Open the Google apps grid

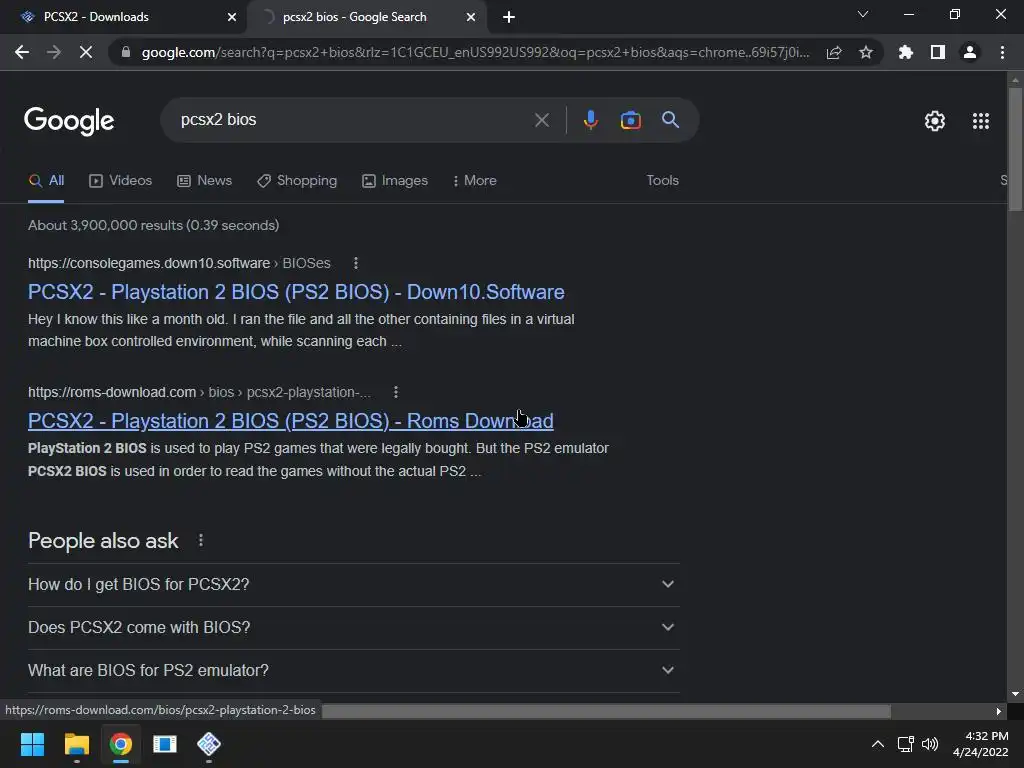coord(981,121)
